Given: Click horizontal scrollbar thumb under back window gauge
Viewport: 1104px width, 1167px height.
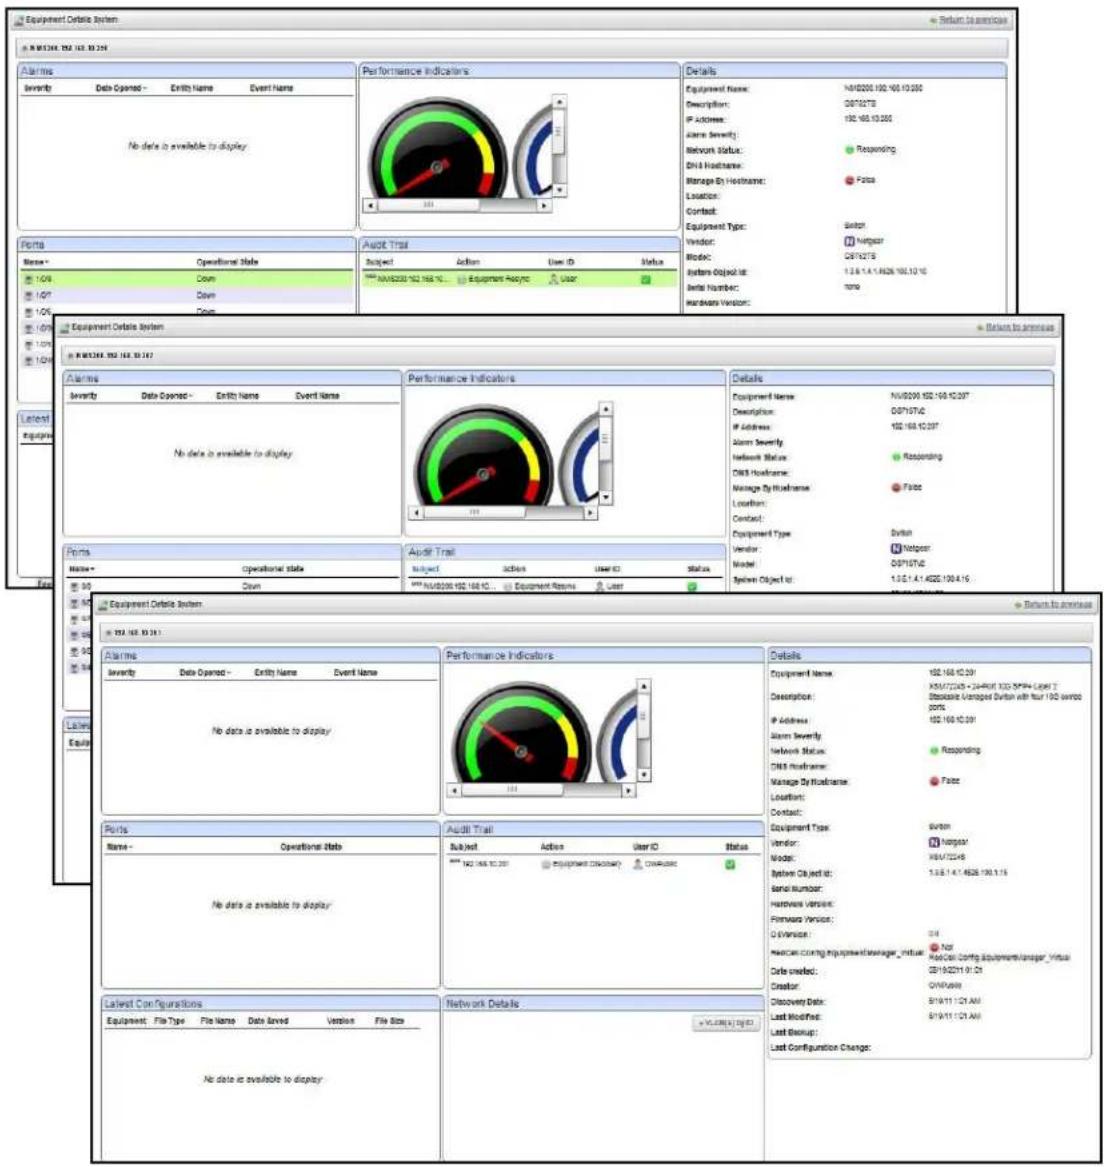Looking at the screenshot, I should (429, 204).
